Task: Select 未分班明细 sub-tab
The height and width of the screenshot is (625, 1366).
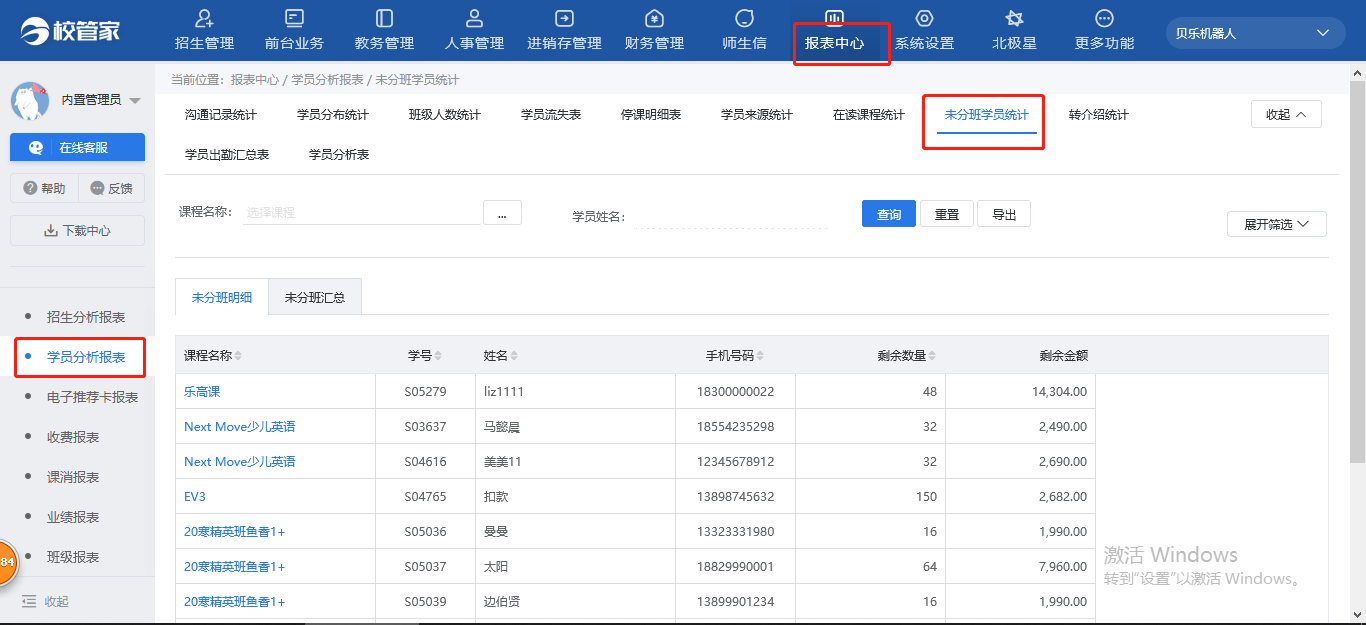Action: pos(222,297)
